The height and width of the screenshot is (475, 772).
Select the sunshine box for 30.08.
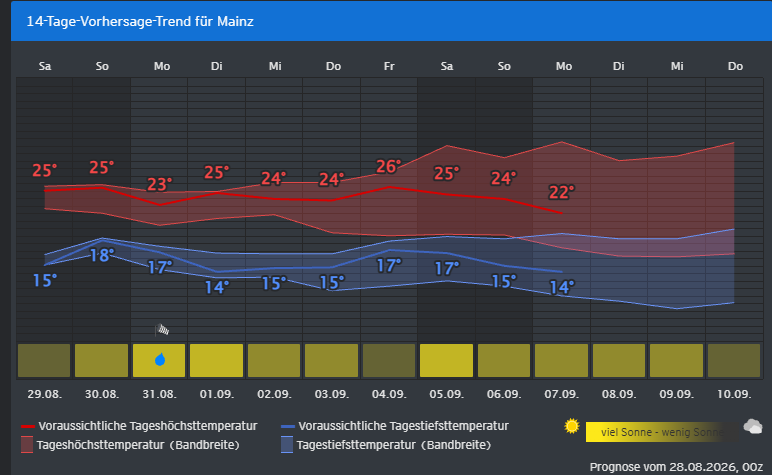coord(101,361)
